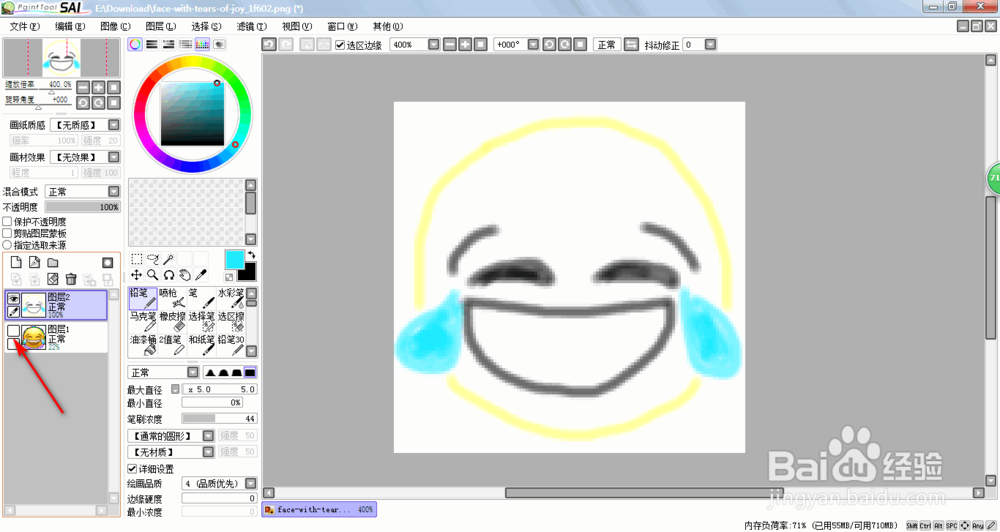1000x532 pixels.
Task: Toggle the swatches panel button
Action: click(x=202, y=44)
